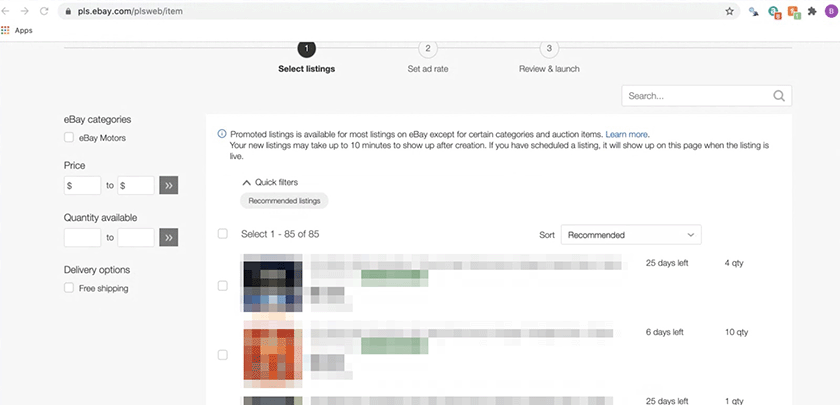The height and width of the screenshot is (405, 840).
Task: Click the teal extension icon with badge
Action: [x=775, y=11]
